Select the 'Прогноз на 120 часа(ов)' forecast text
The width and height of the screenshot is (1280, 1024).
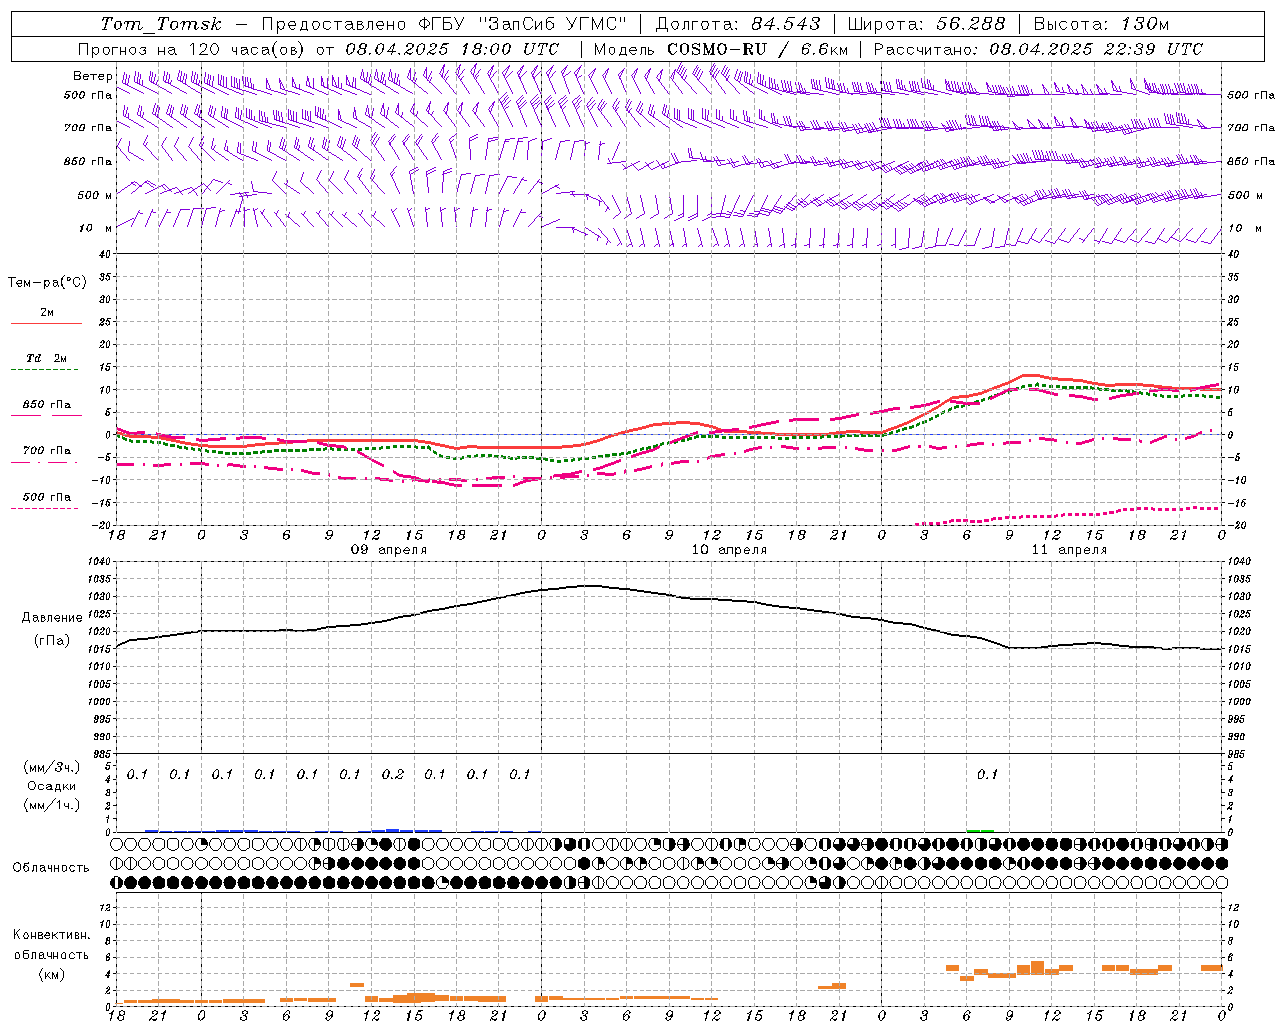[193, 49]
